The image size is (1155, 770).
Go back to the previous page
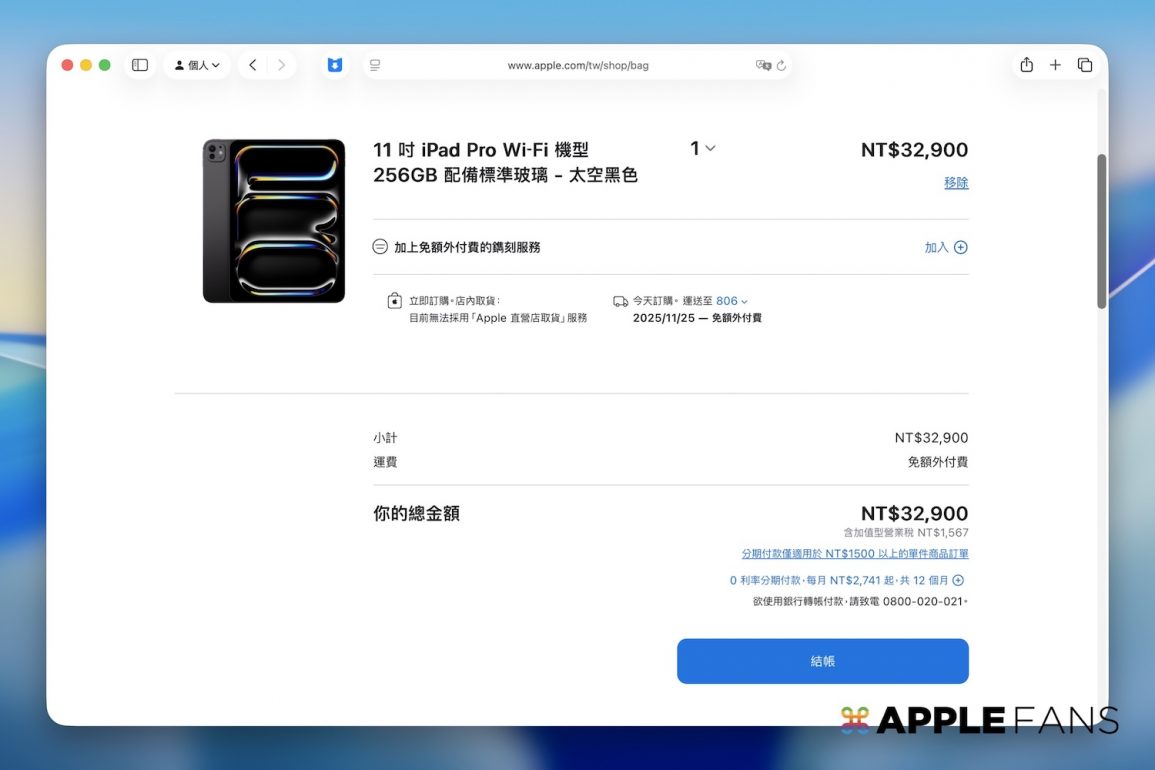point(253,65)
